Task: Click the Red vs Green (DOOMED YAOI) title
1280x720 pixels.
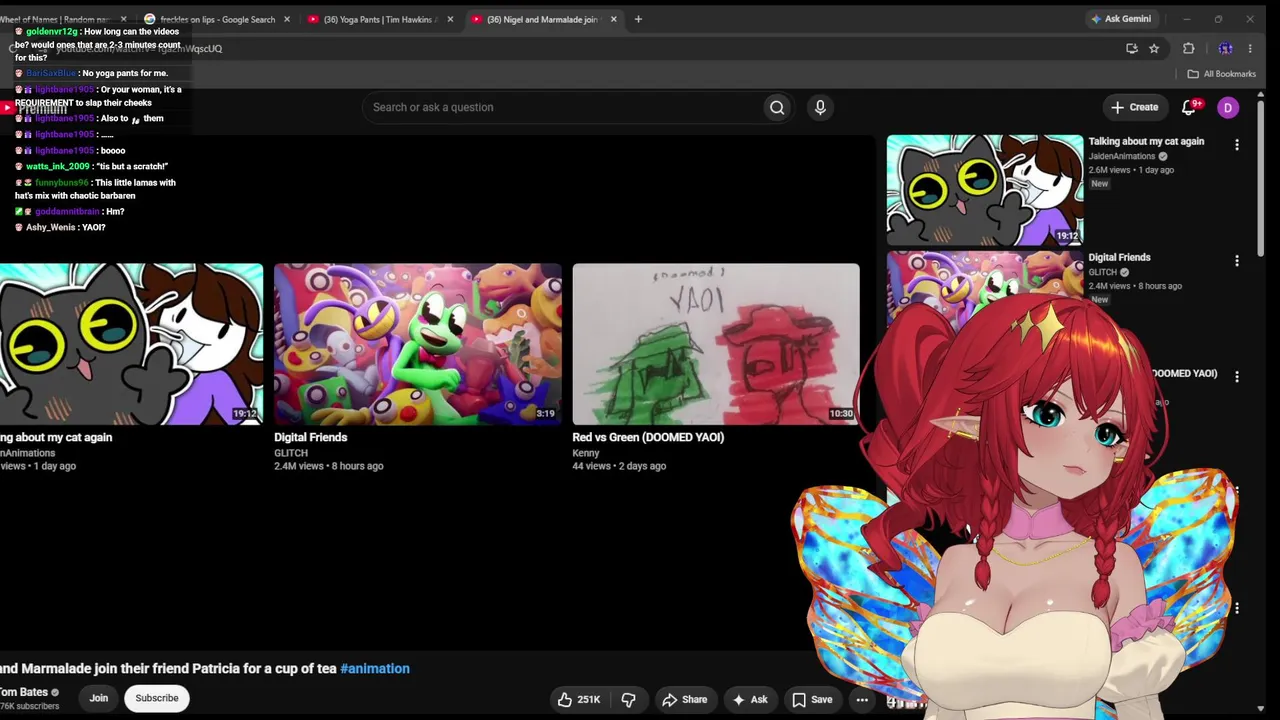Action: [x=648, y=437]
